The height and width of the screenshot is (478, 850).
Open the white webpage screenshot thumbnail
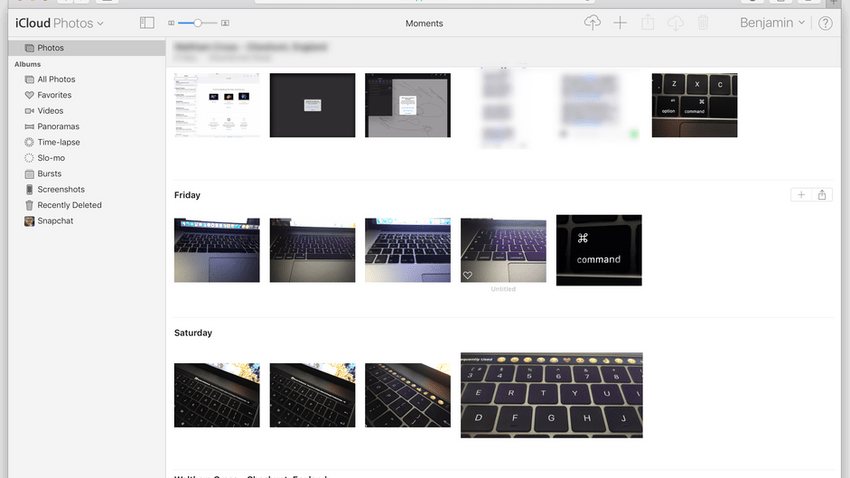coord(217,105)
